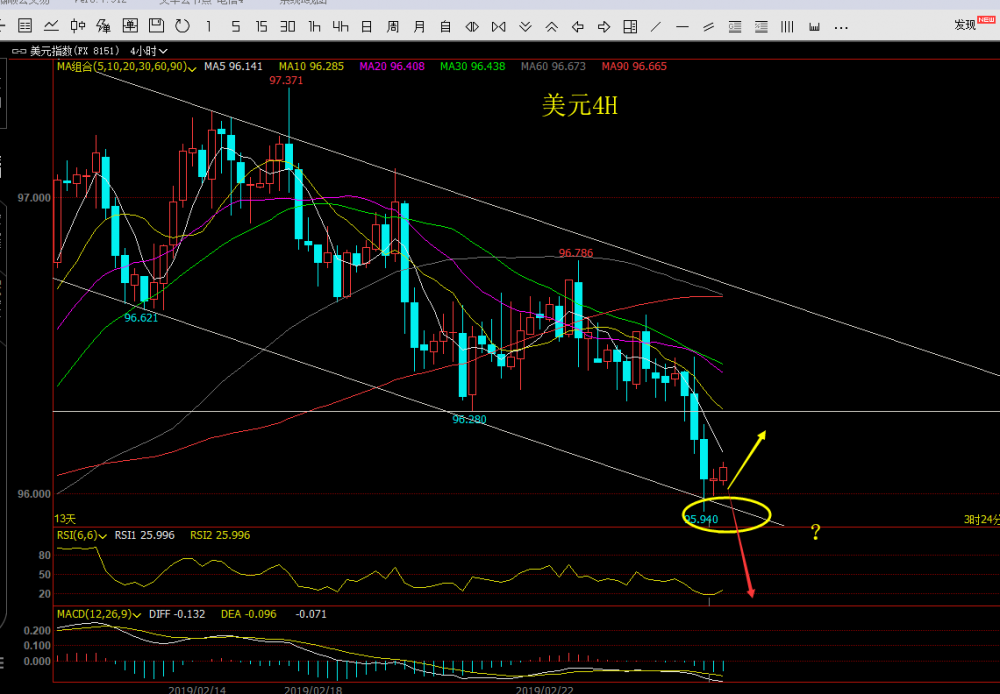Expand the MACD(12,26,9) indicator dropdown
Image resolution: width=1000 pixels, height=694 pixels.
99,614
